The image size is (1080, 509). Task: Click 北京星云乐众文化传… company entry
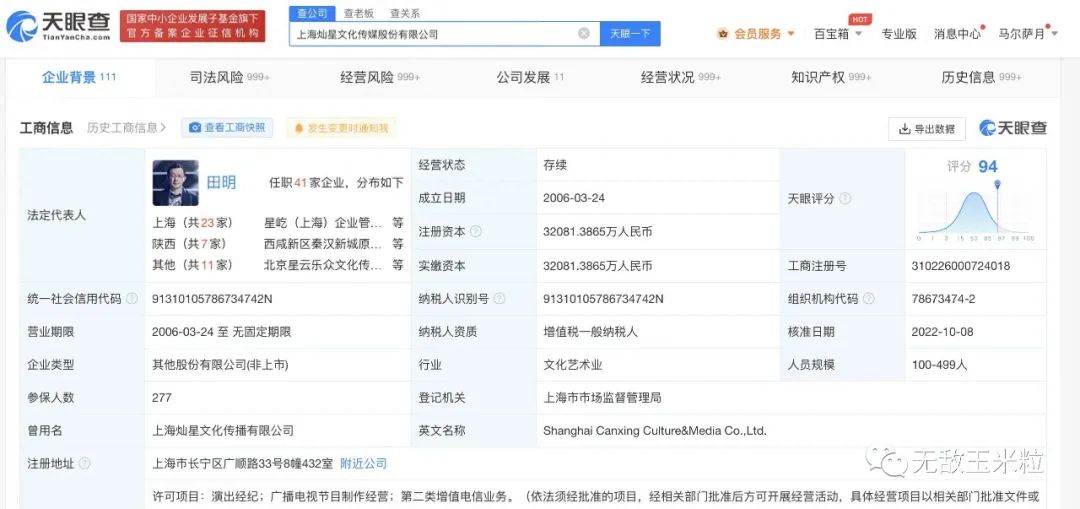coord(322,264)
